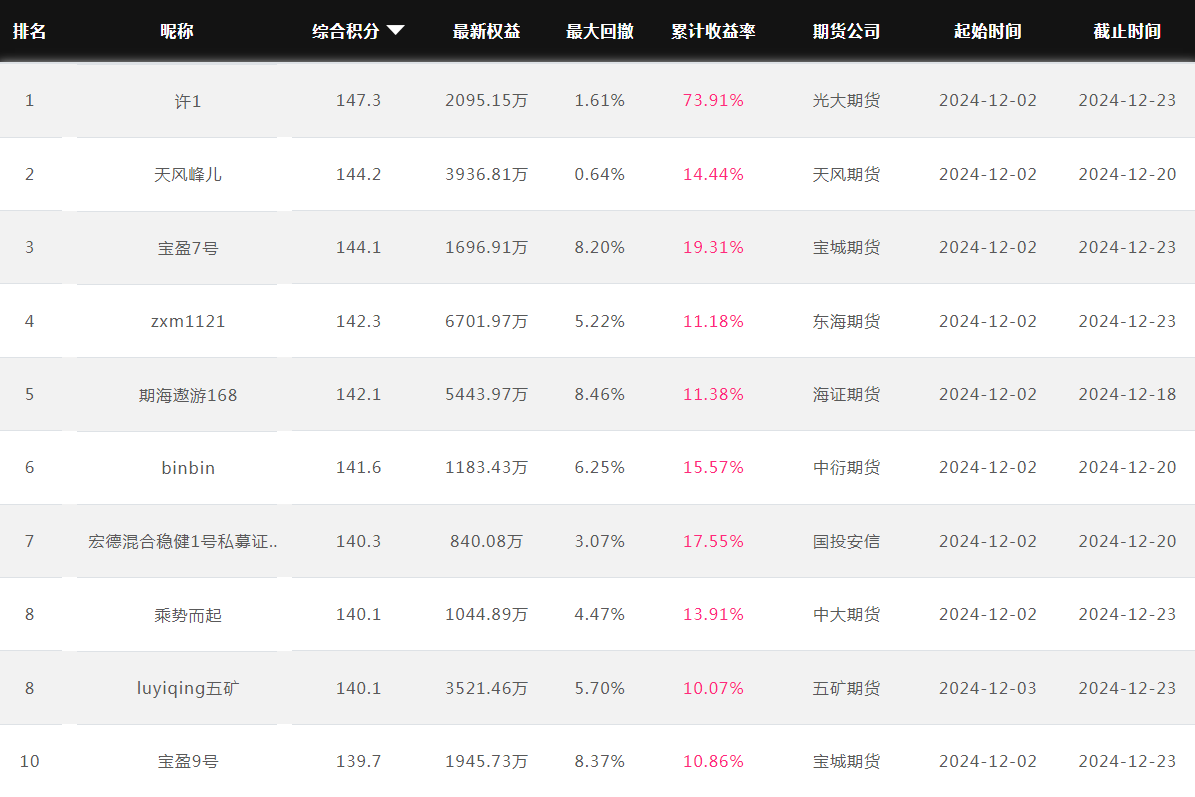Click return rate 15.57%

(x=713, y=468)
